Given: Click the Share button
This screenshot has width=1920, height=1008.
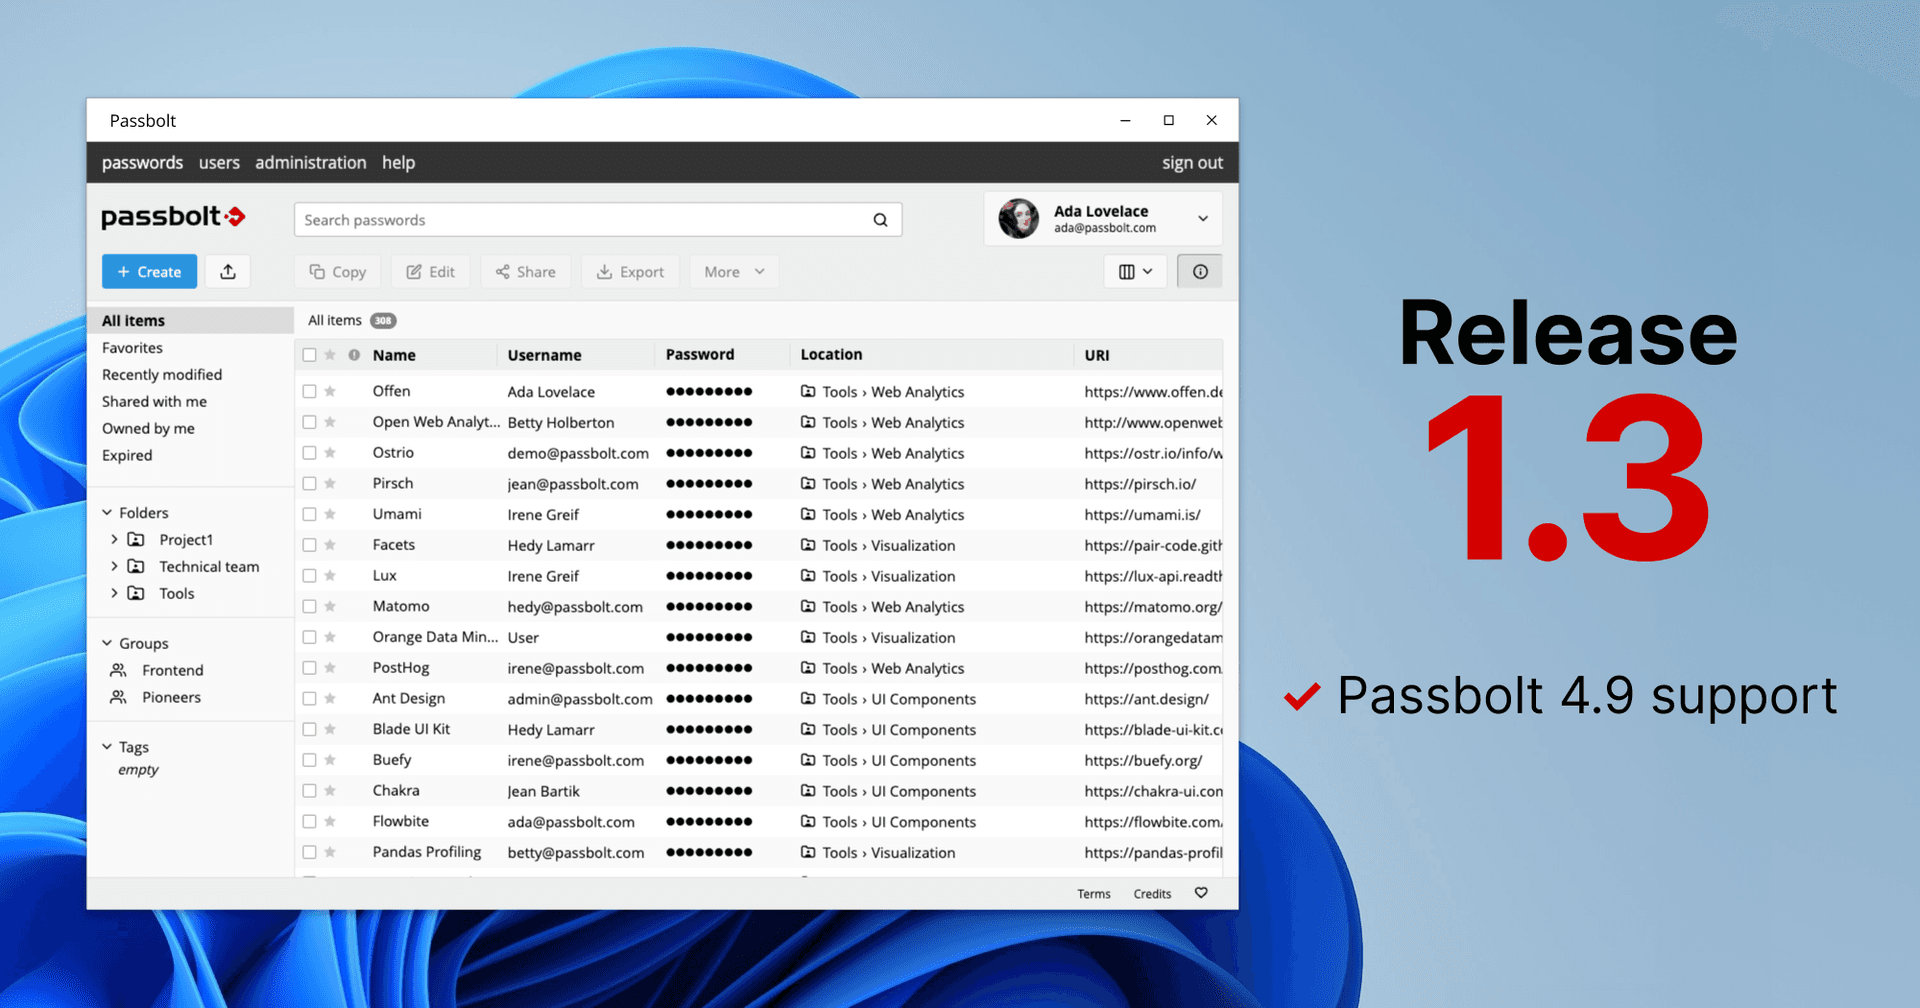Looking at the screenshot, I should [525, 272].
